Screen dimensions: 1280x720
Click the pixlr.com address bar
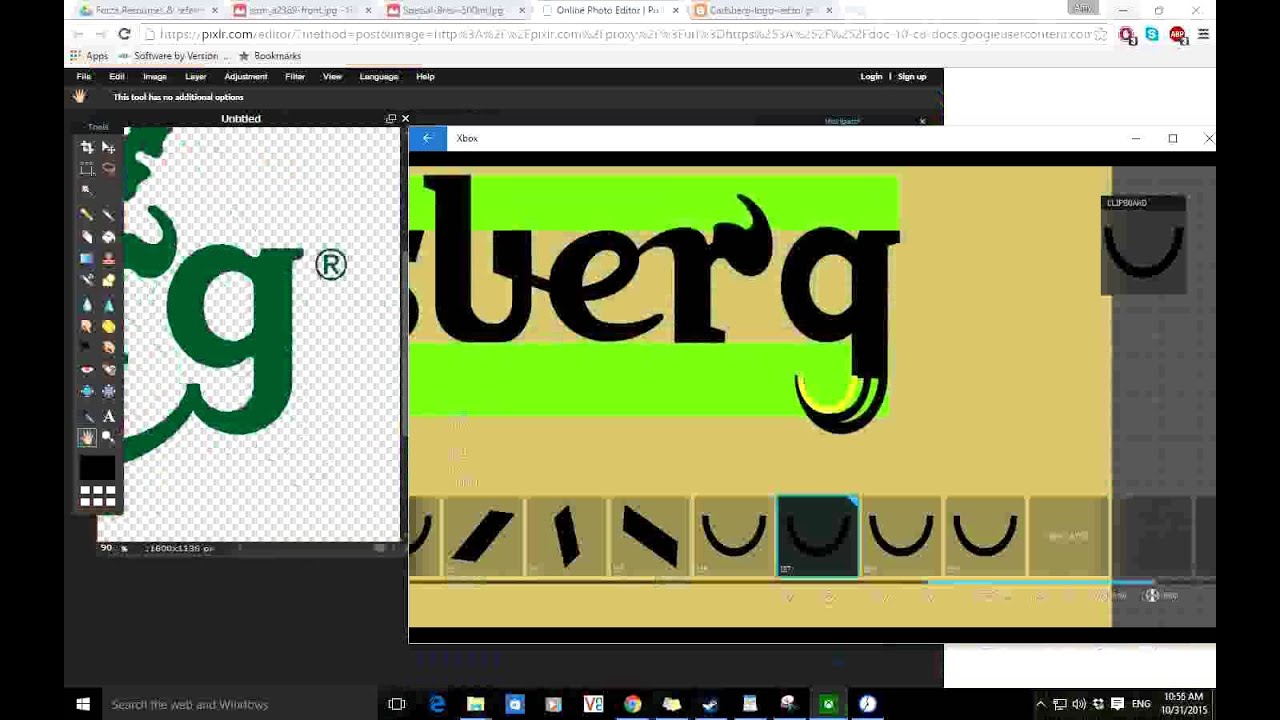tap(625, 34)
